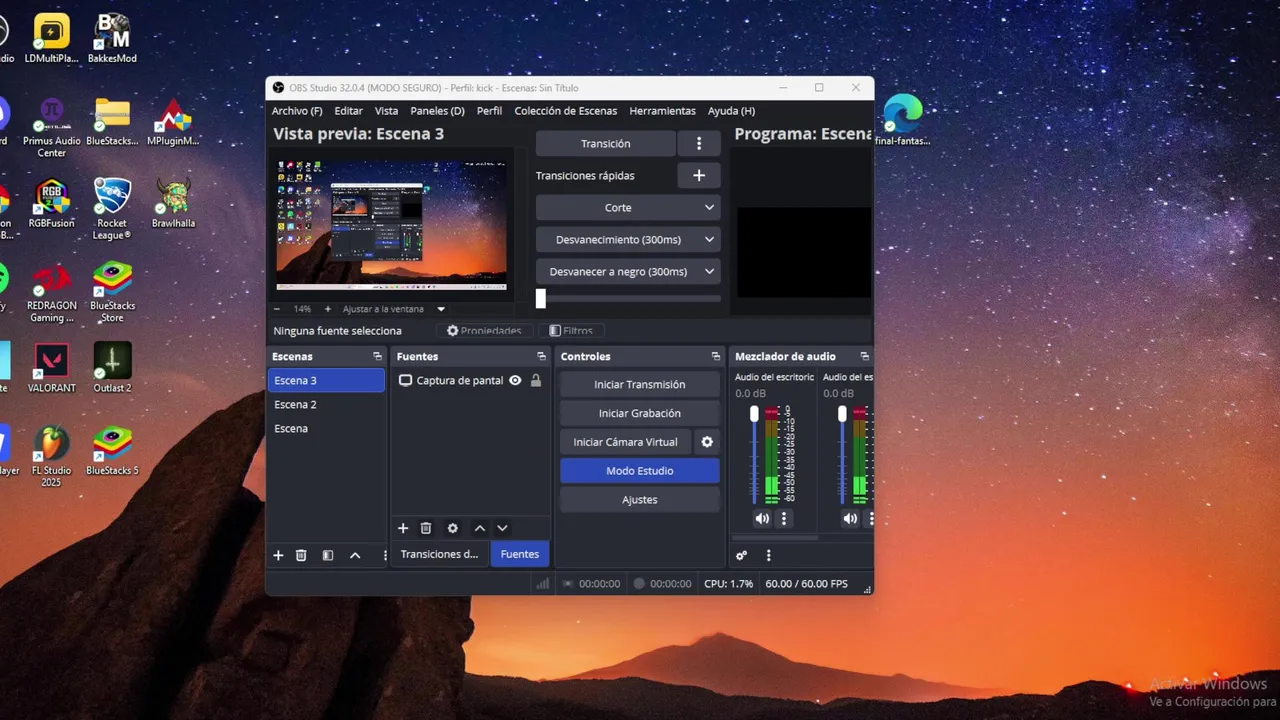
Task: Open BlueStacks 5 desktop icon
Action: pos(112,450)
